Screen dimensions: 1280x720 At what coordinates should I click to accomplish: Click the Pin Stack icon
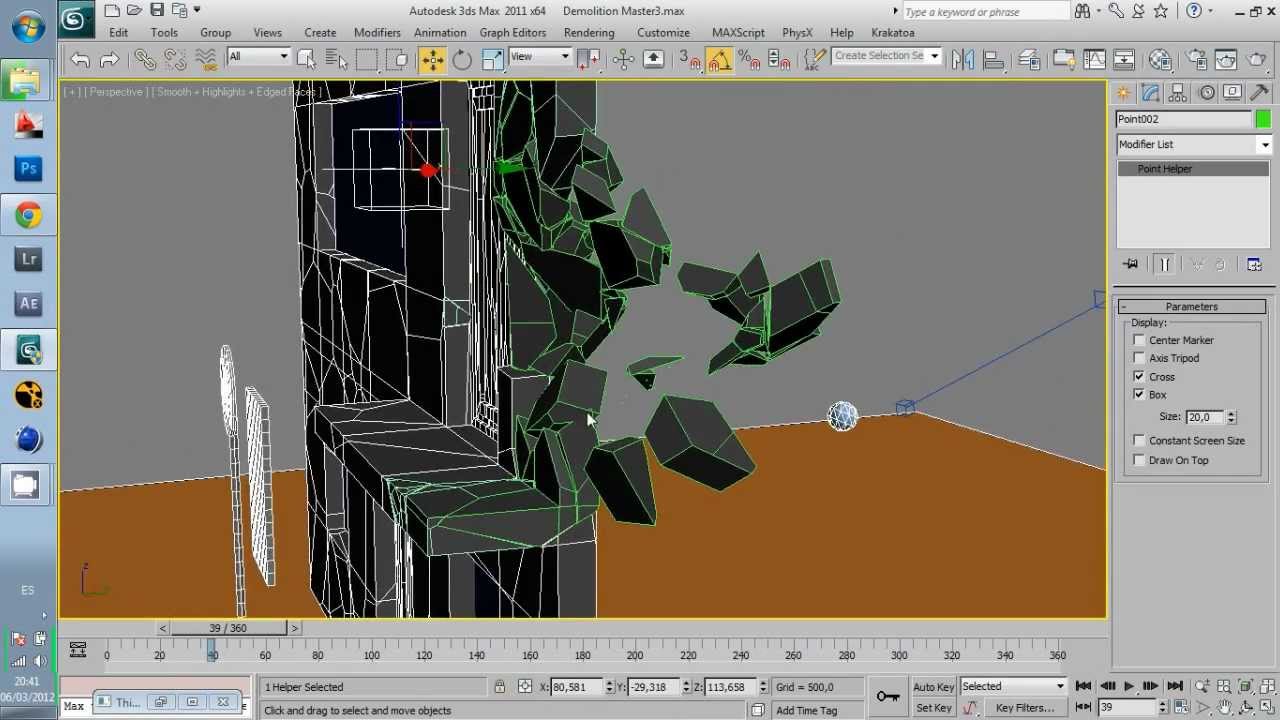click(1131, 264)
